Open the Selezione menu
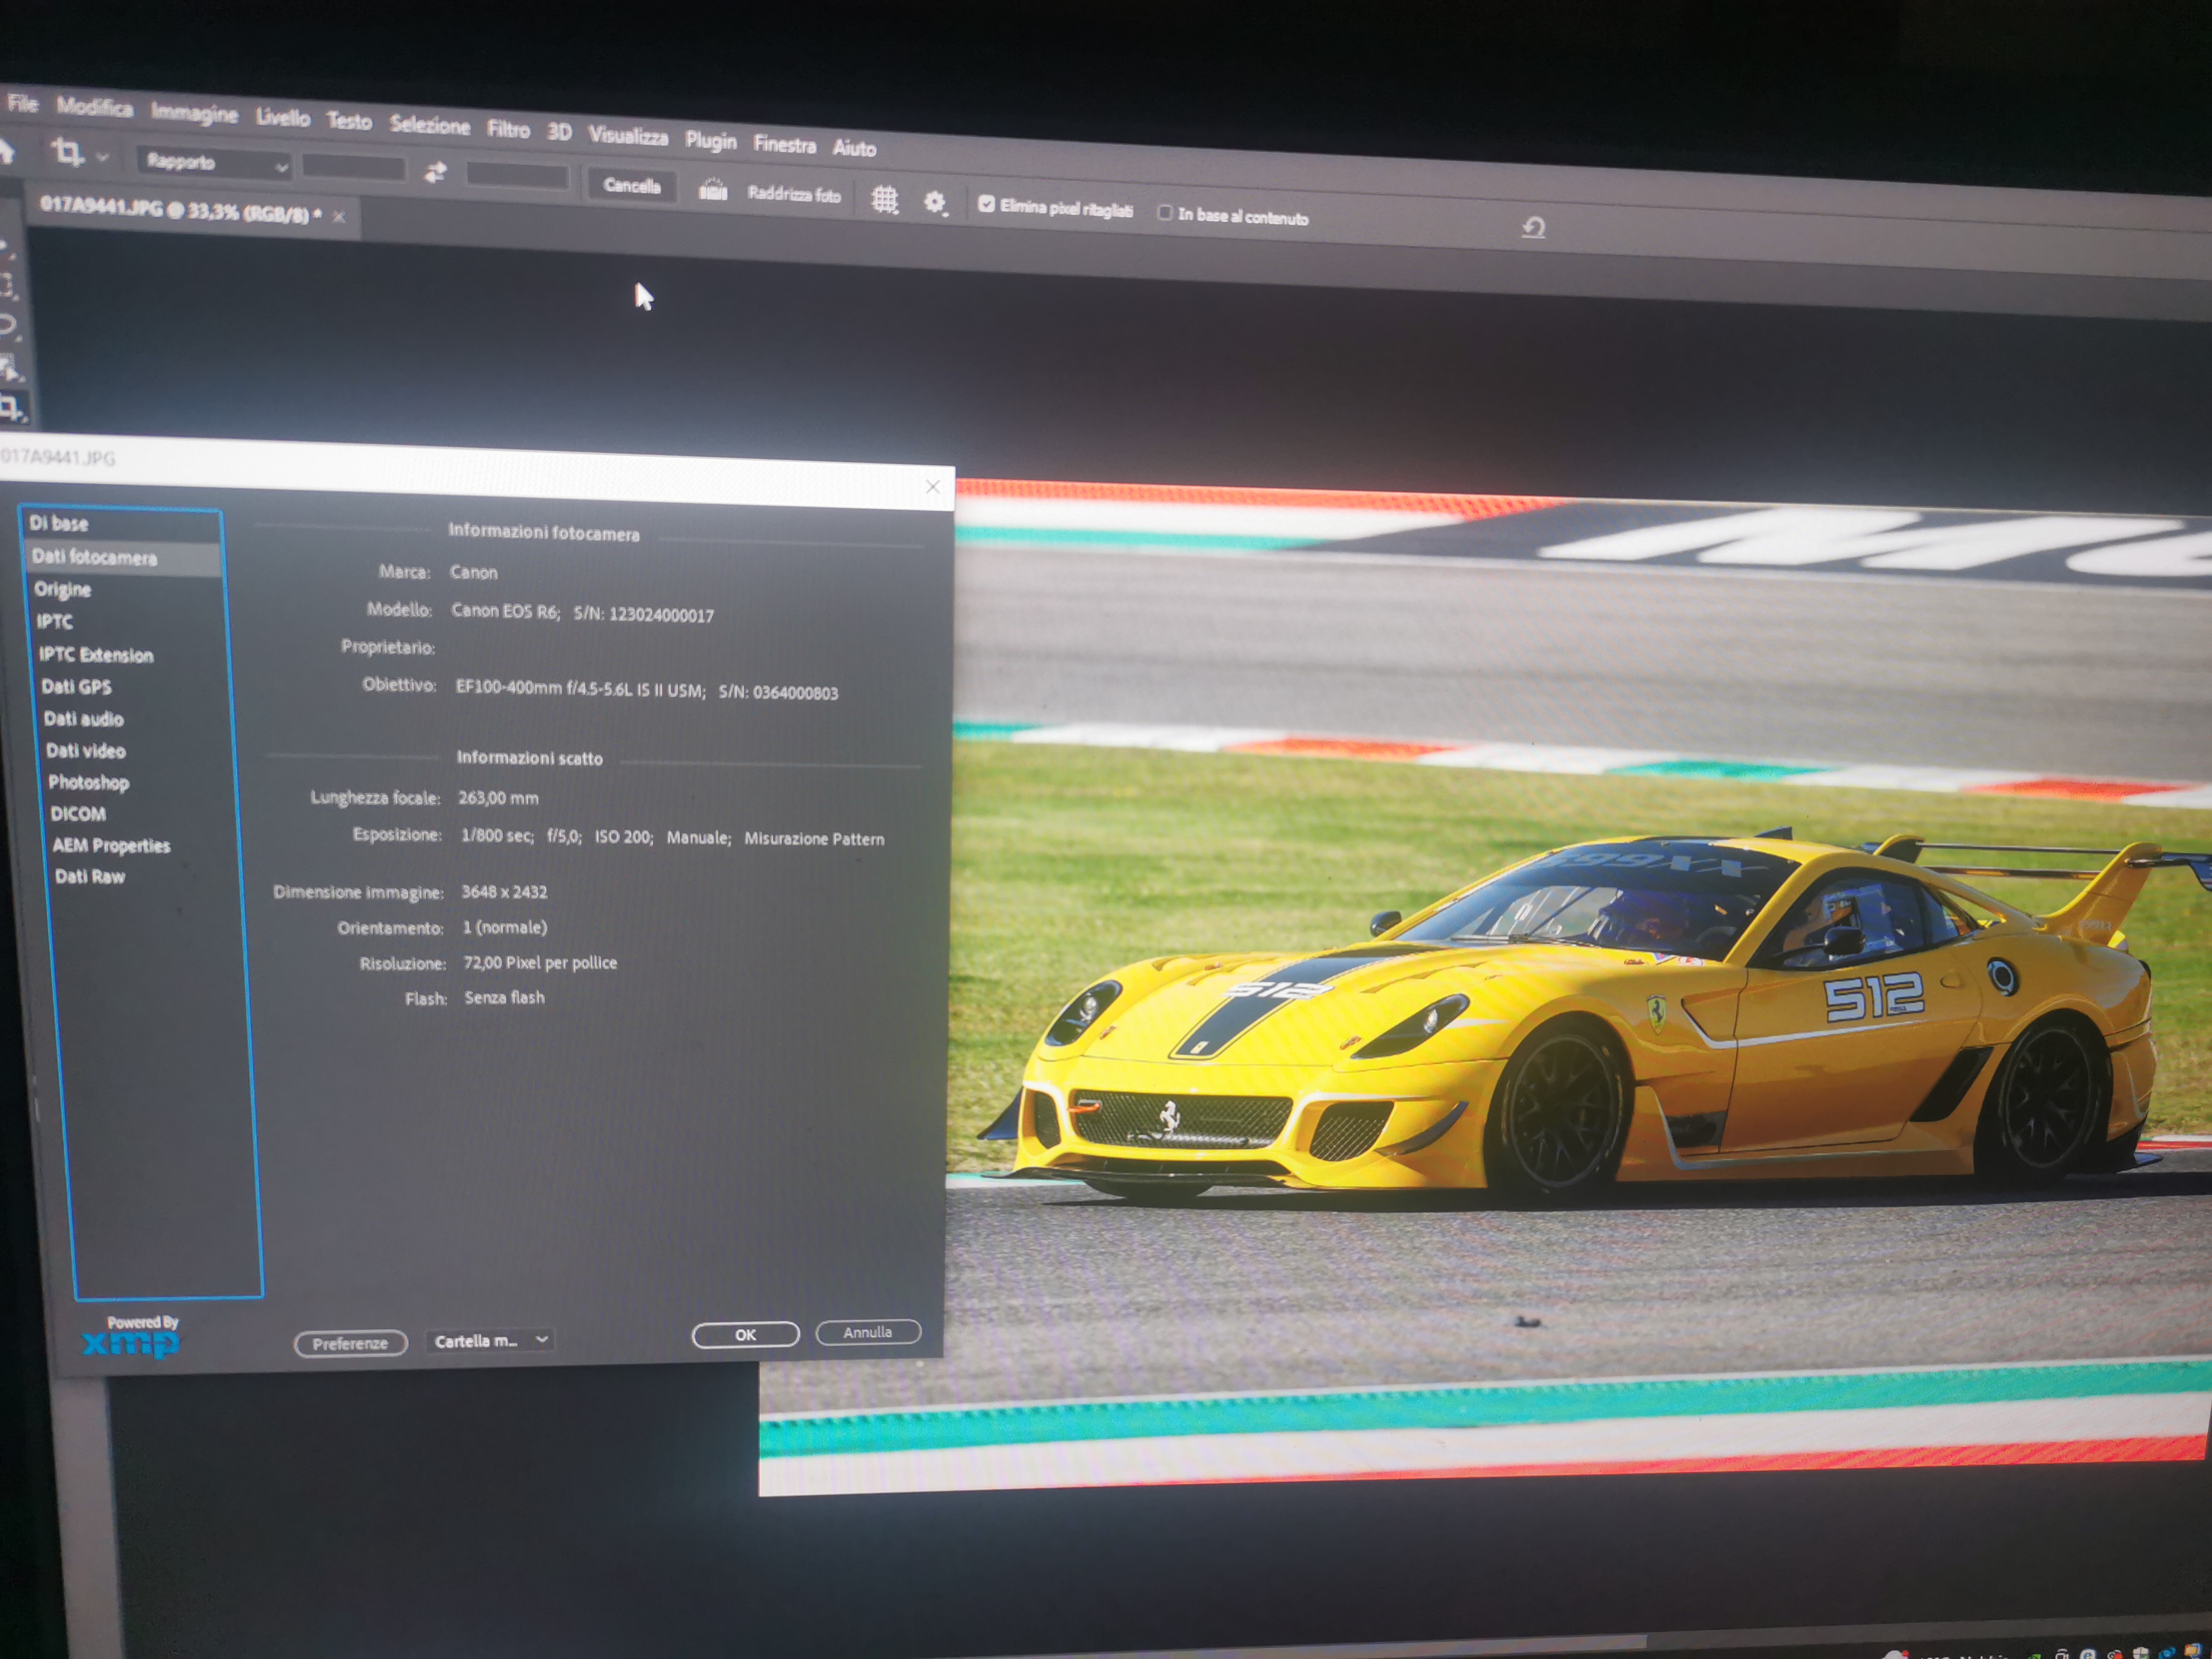The width and height of the screenshot is (2212, 1659). [x=430, y=125]
